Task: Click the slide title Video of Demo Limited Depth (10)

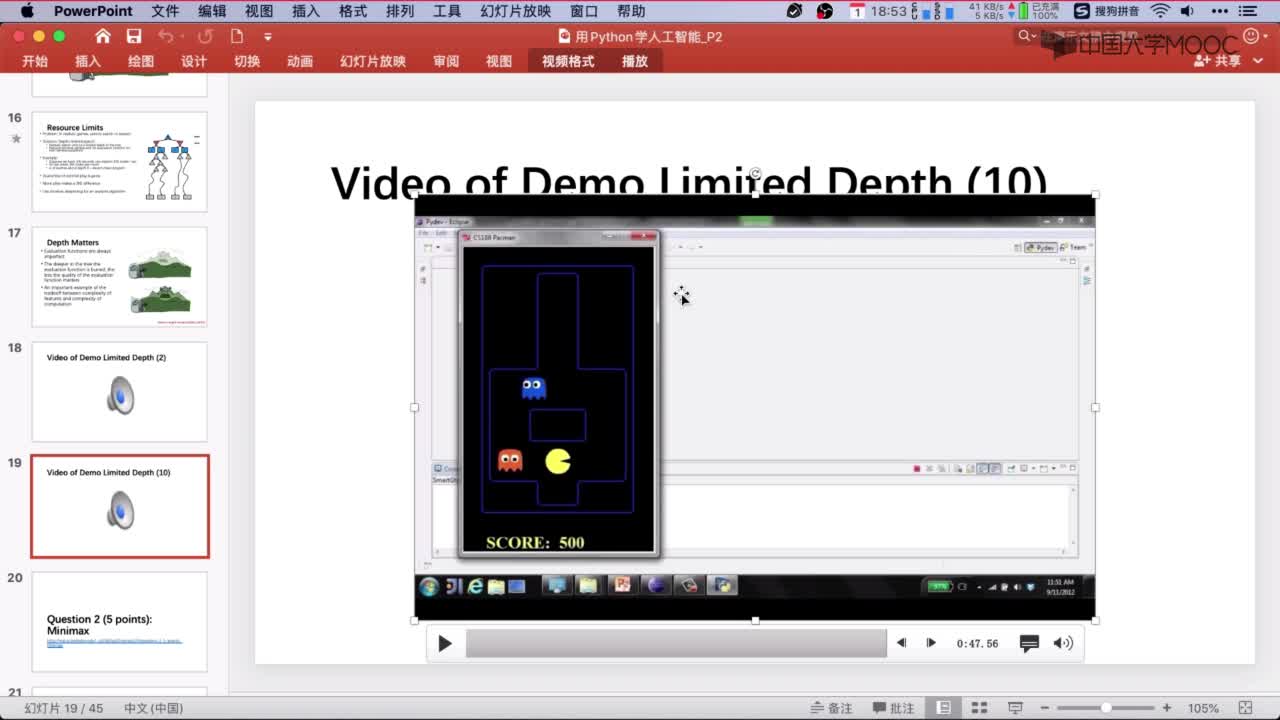Action: (688, 181)
